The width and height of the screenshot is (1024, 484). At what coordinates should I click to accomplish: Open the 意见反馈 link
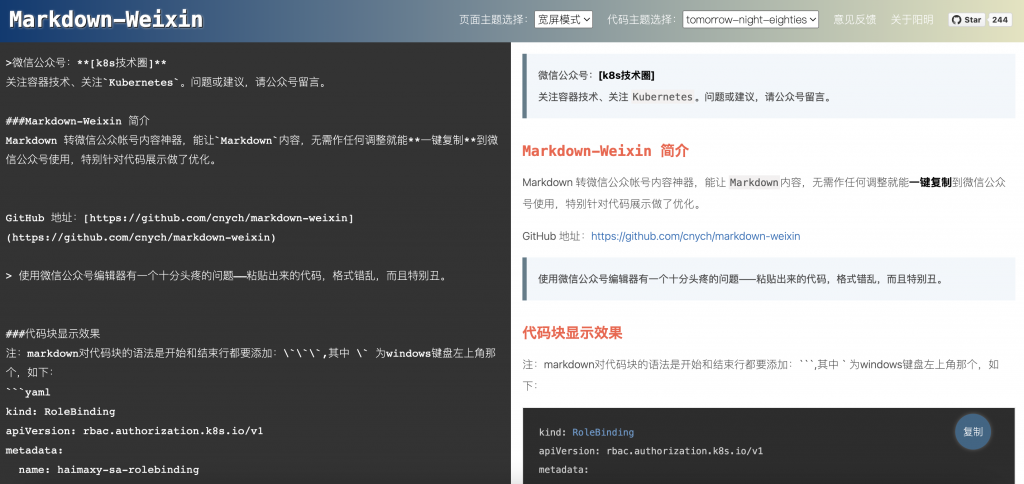tap(854, 20)
